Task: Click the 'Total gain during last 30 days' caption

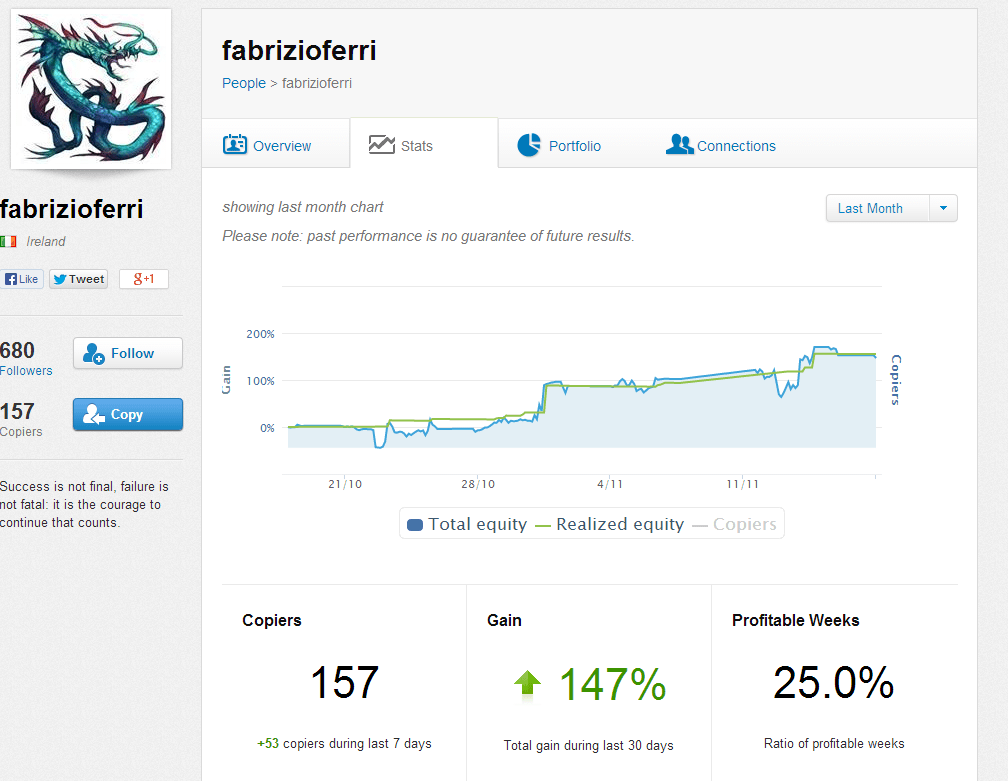Action: (588, 746)
